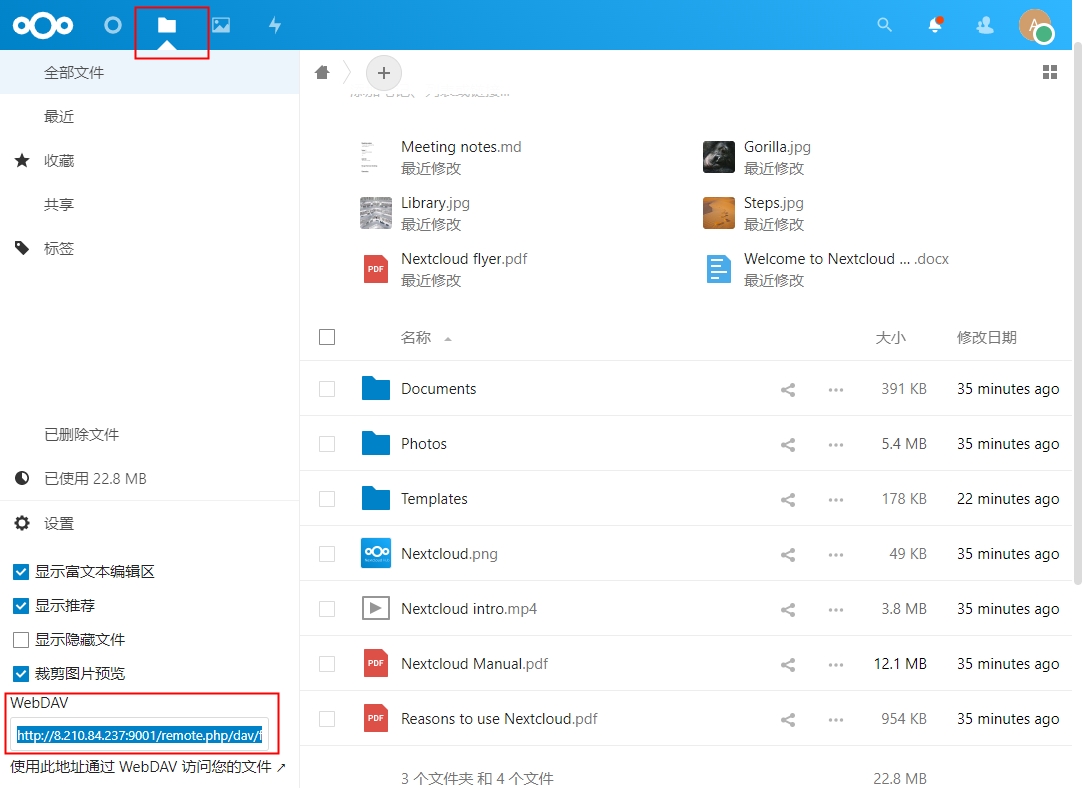Open the notifications bell
The width and height of the screenshot is (1084, 788).
click(x=935, y=25)
